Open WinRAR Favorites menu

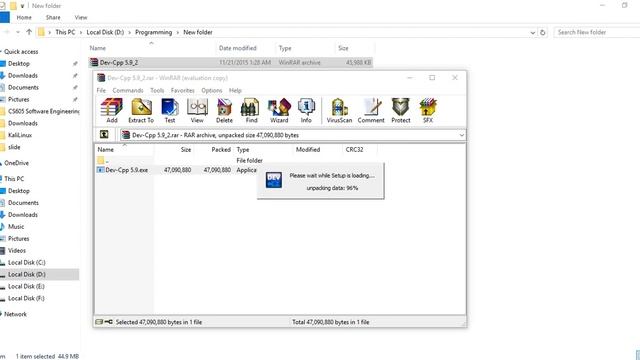(x=182, y=90)
